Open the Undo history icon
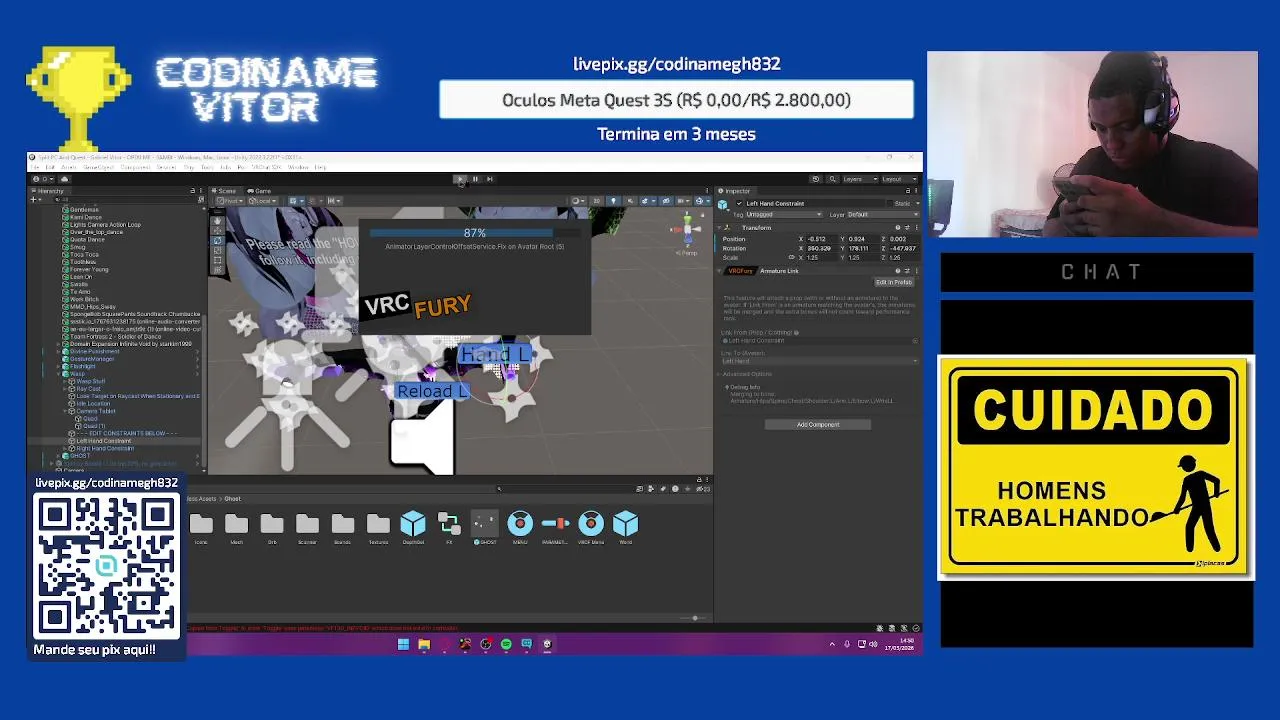The width and height of the screenshot is (1280, 720). [816, 179]
